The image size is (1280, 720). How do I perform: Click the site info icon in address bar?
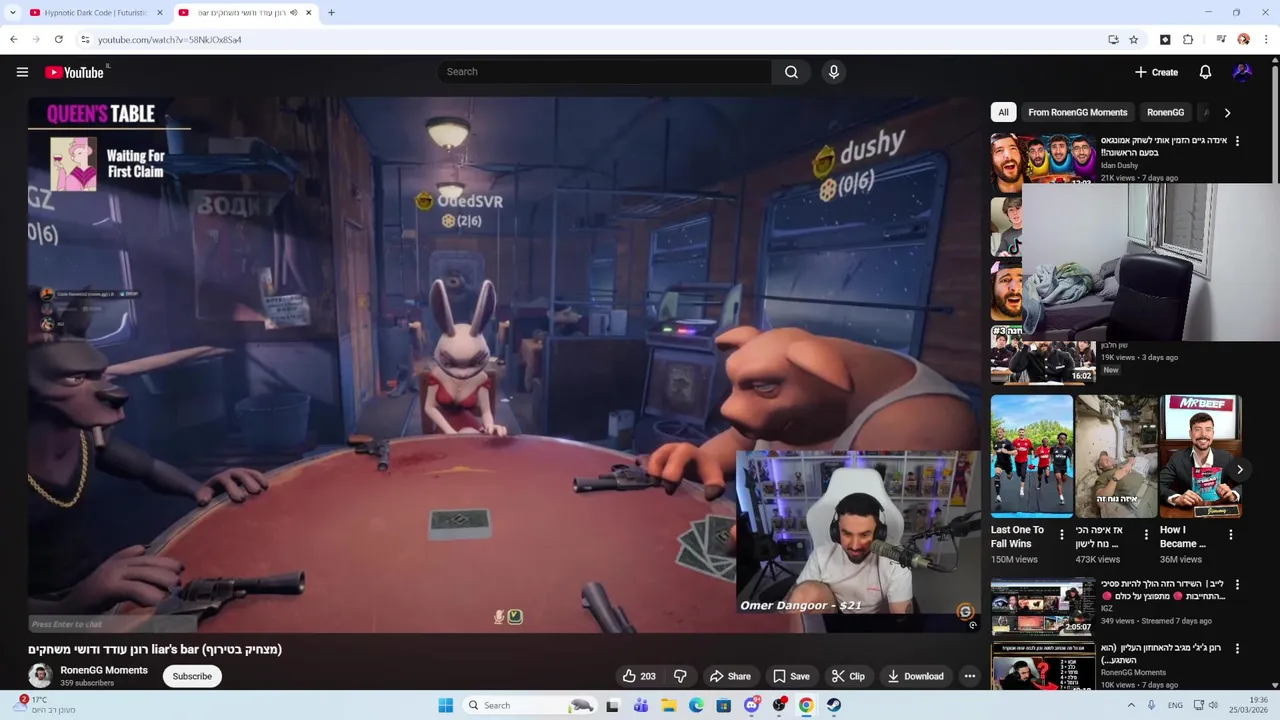coord(85,40)
